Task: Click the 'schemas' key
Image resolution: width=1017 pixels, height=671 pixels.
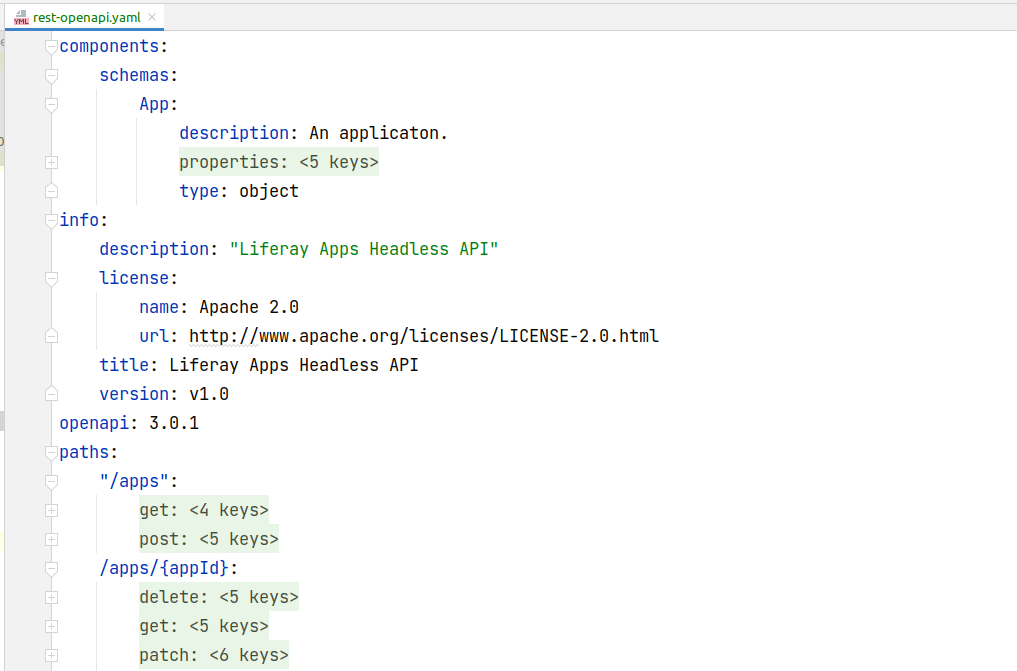Action: (134, 75)
